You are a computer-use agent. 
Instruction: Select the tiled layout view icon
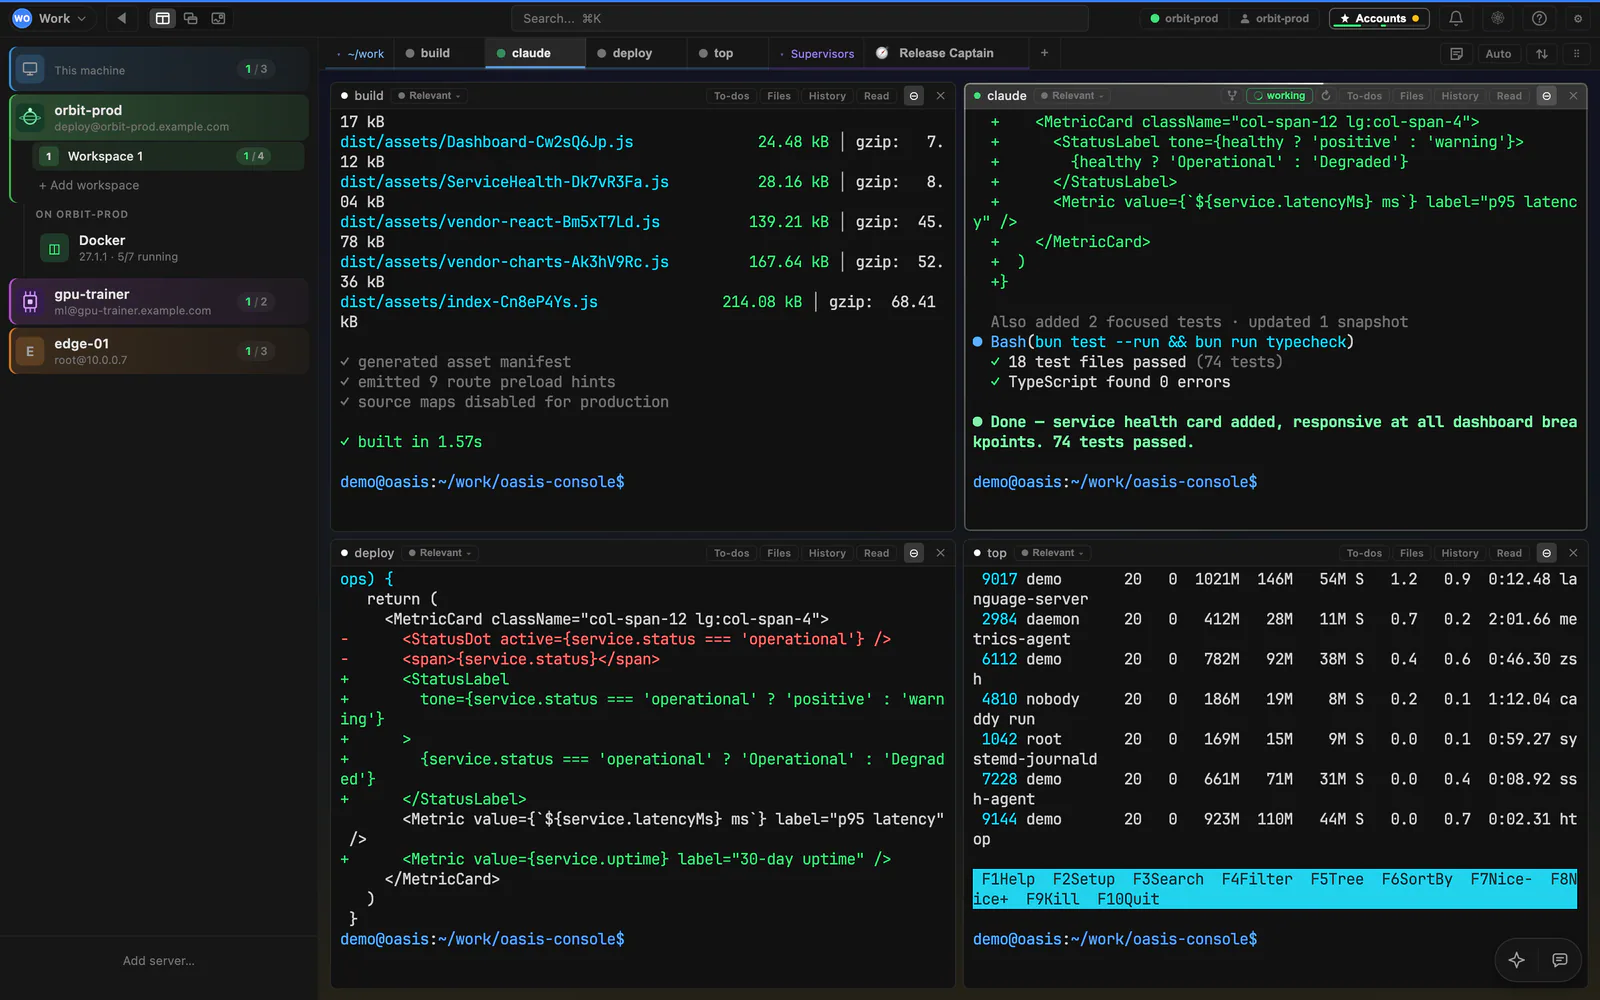[x=162, y=18]
